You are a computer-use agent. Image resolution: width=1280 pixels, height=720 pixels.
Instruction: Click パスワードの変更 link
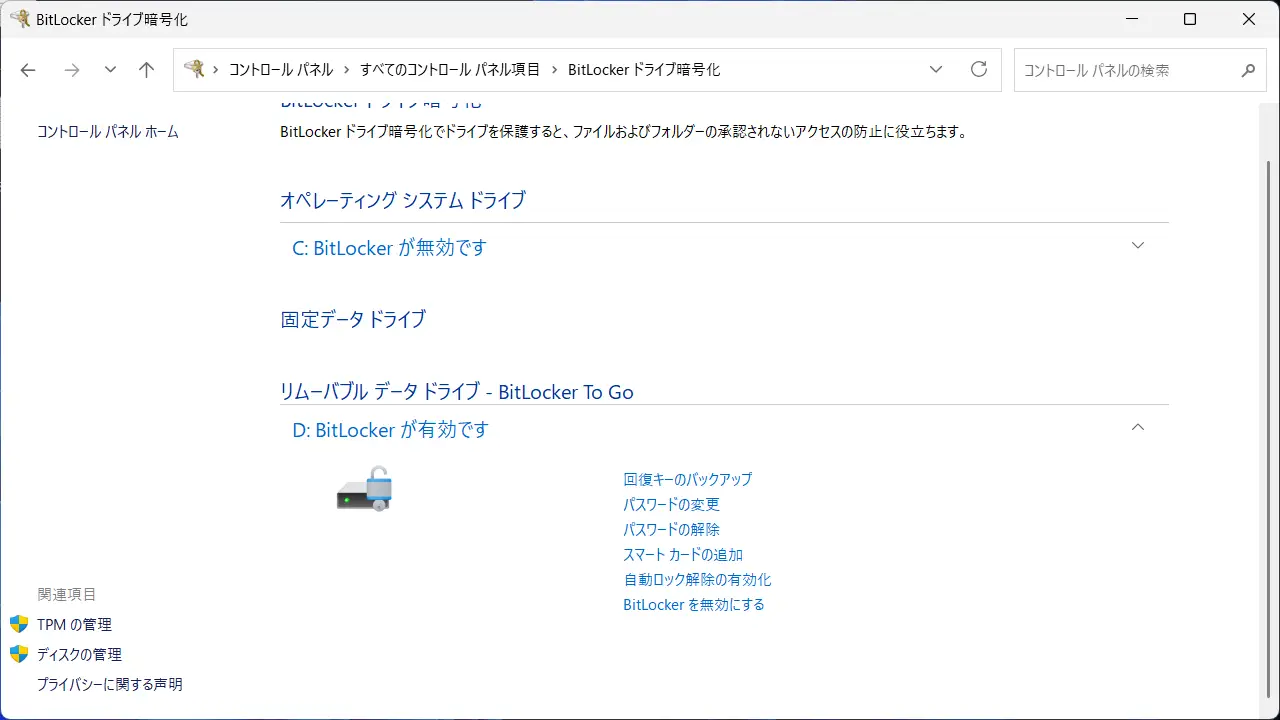point(671,504)
